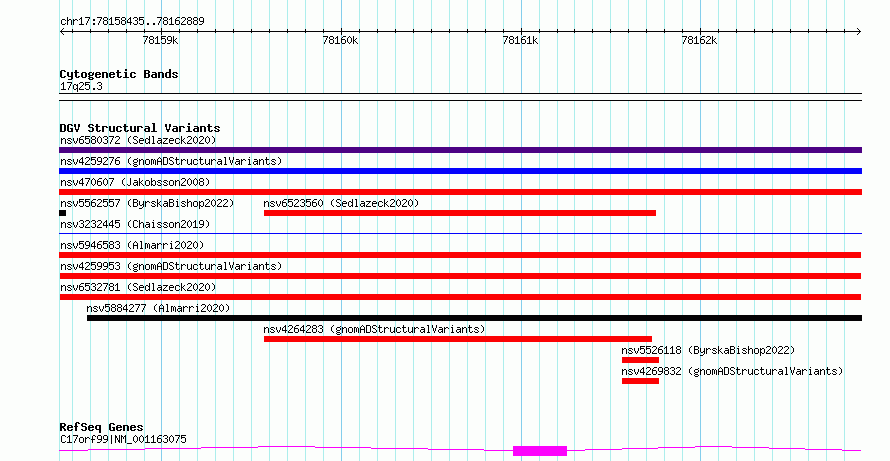
Task: Open the nsv6532781 (Sedlazeck2020) label
Action: 138,287
